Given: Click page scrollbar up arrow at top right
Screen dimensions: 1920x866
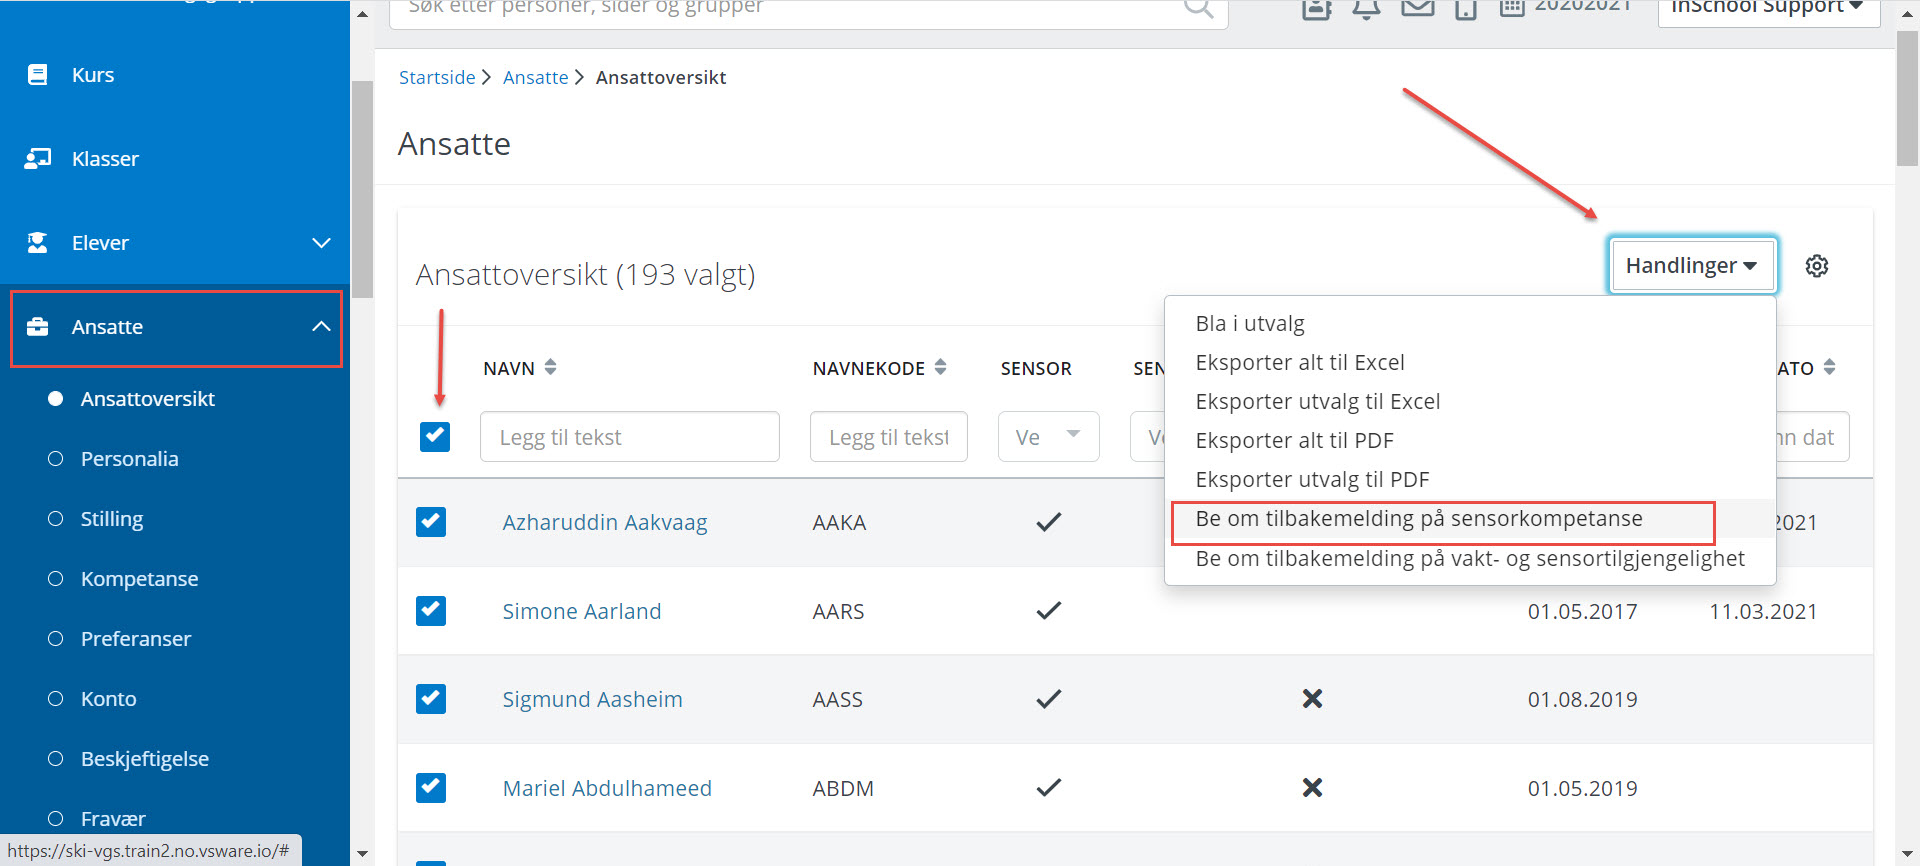Looking at the screenshot, I should tap(1907, 13).
